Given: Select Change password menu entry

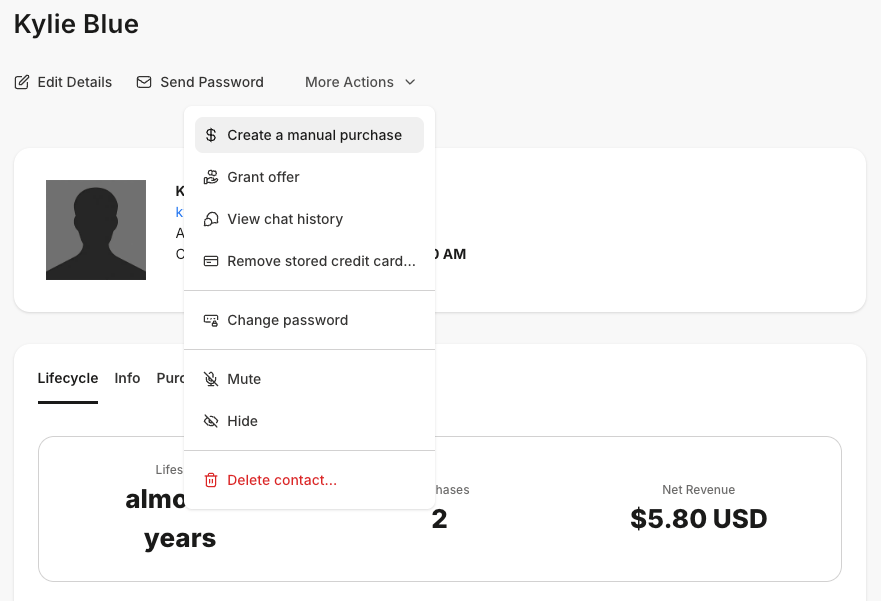Looking at the screenshot, I should click(x=309, y=320).
